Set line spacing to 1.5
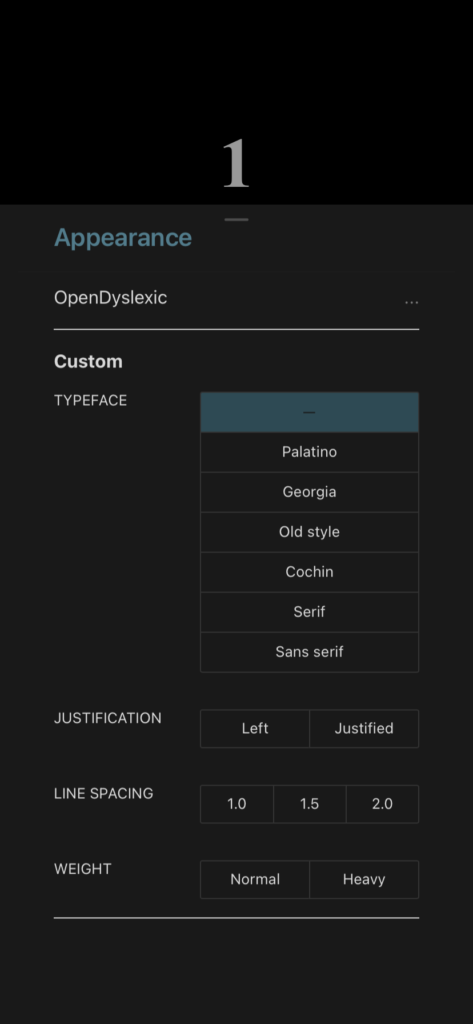Screen dimensions: 473x1024 click(309, 804)
